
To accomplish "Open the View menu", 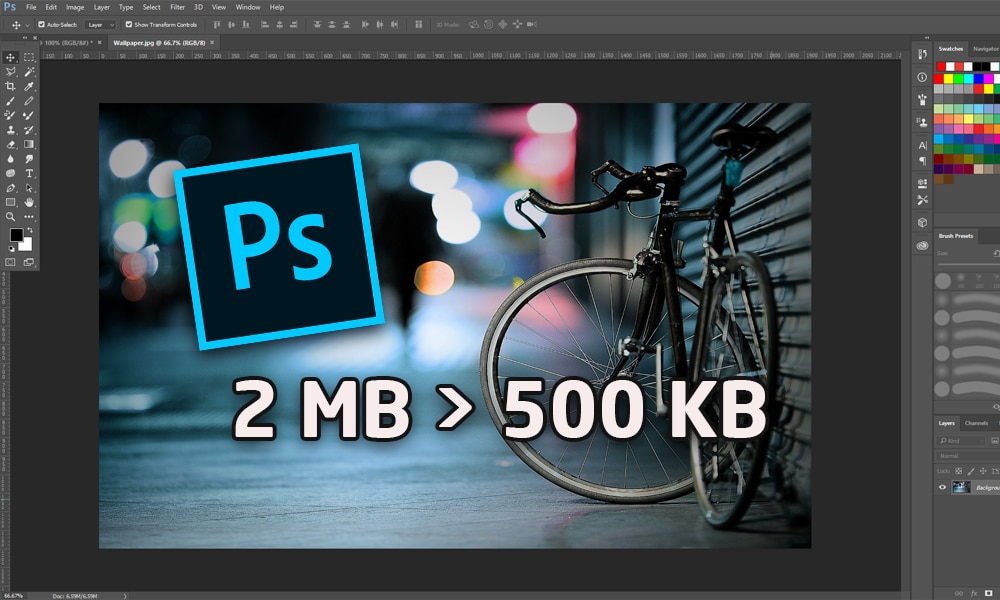I will 219,8.
